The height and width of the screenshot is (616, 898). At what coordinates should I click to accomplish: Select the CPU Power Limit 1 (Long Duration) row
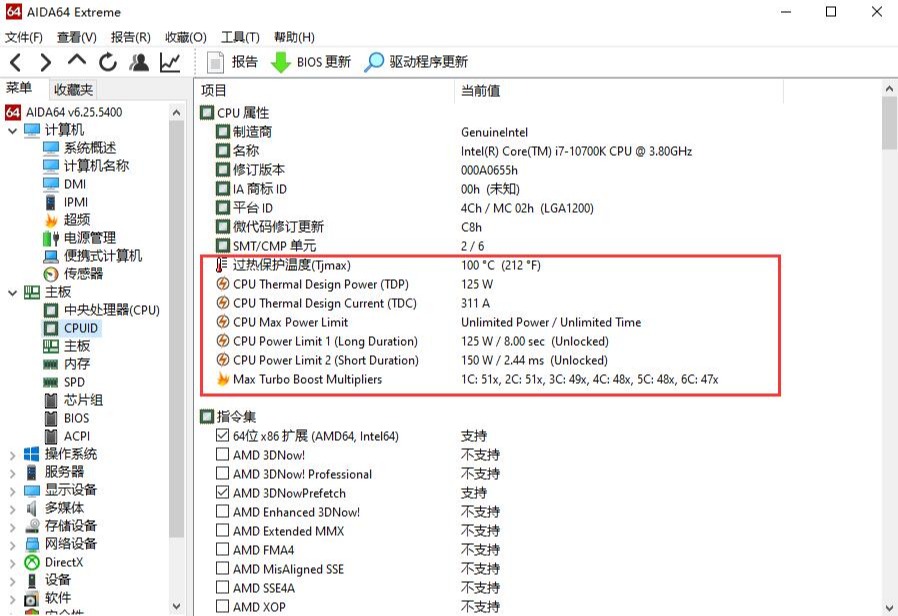490,341
